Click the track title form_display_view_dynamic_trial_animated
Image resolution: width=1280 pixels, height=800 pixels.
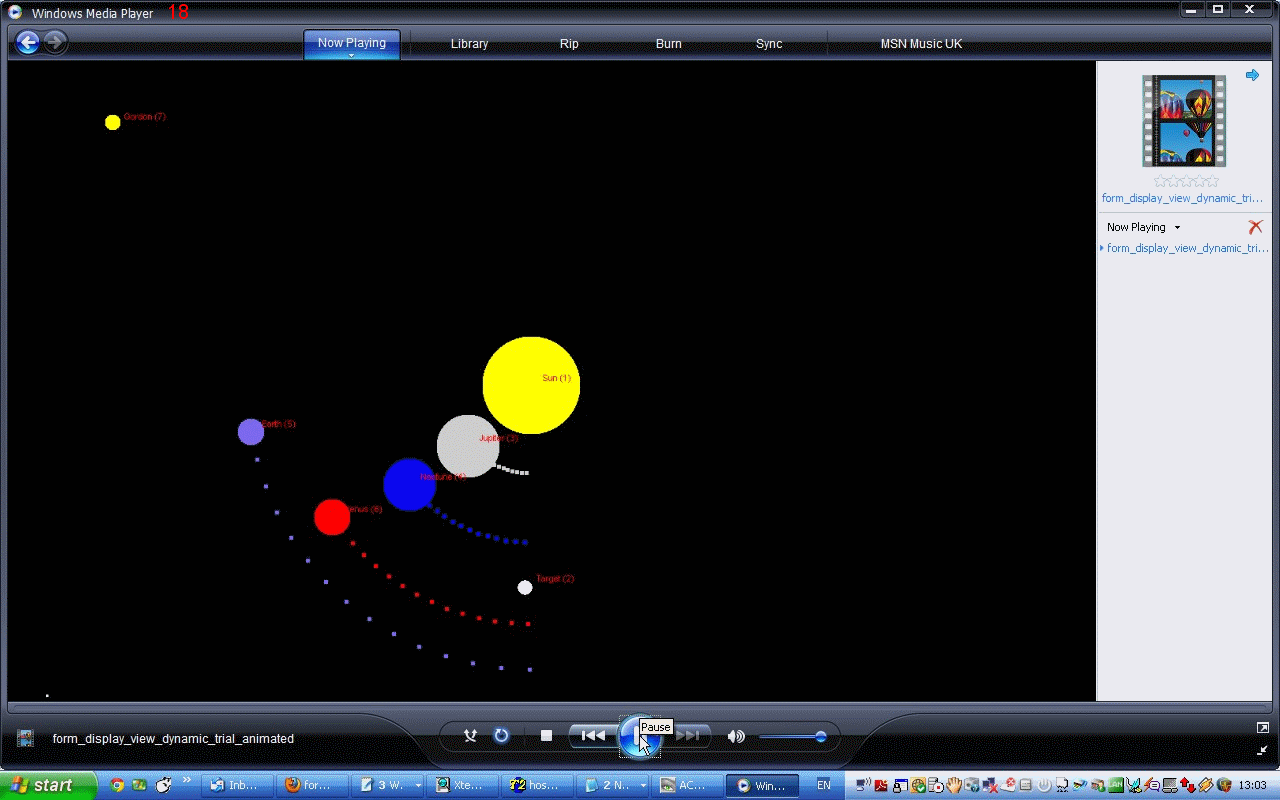[173, 739]
